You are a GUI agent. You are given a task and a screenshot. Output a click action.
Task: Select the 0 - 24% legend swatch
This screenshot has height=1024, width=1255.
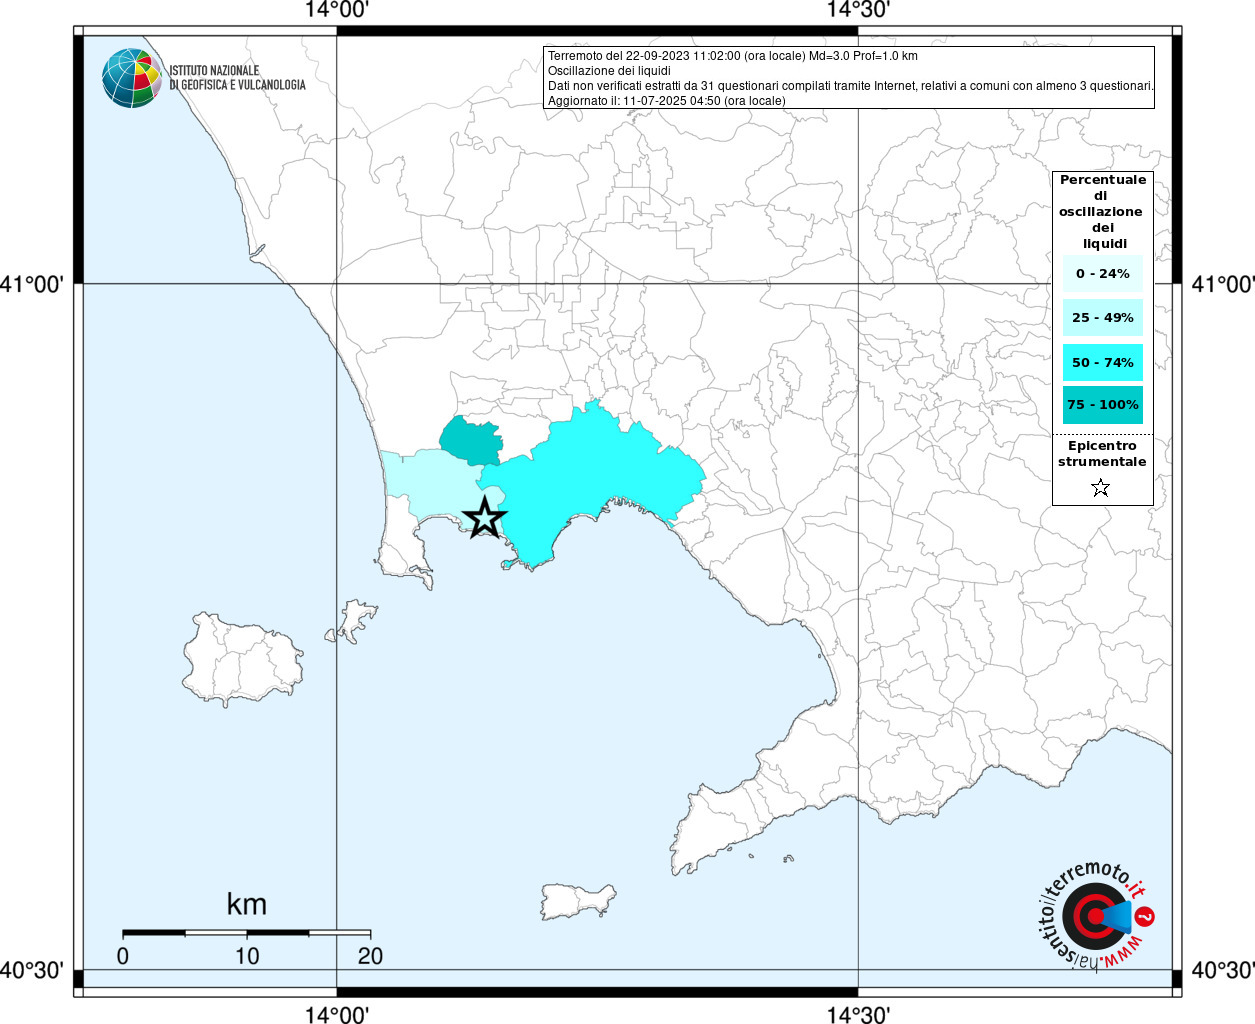point(1103,274)
